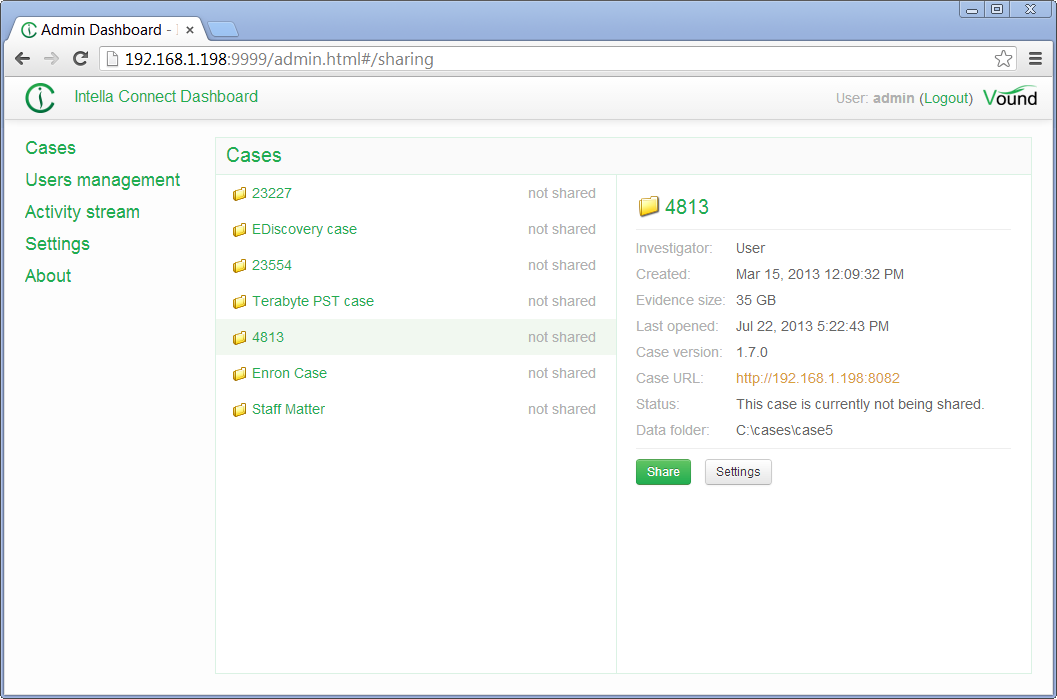Go back using the browser back arrow
The image size is (1057, 699).
pos(22,59)
